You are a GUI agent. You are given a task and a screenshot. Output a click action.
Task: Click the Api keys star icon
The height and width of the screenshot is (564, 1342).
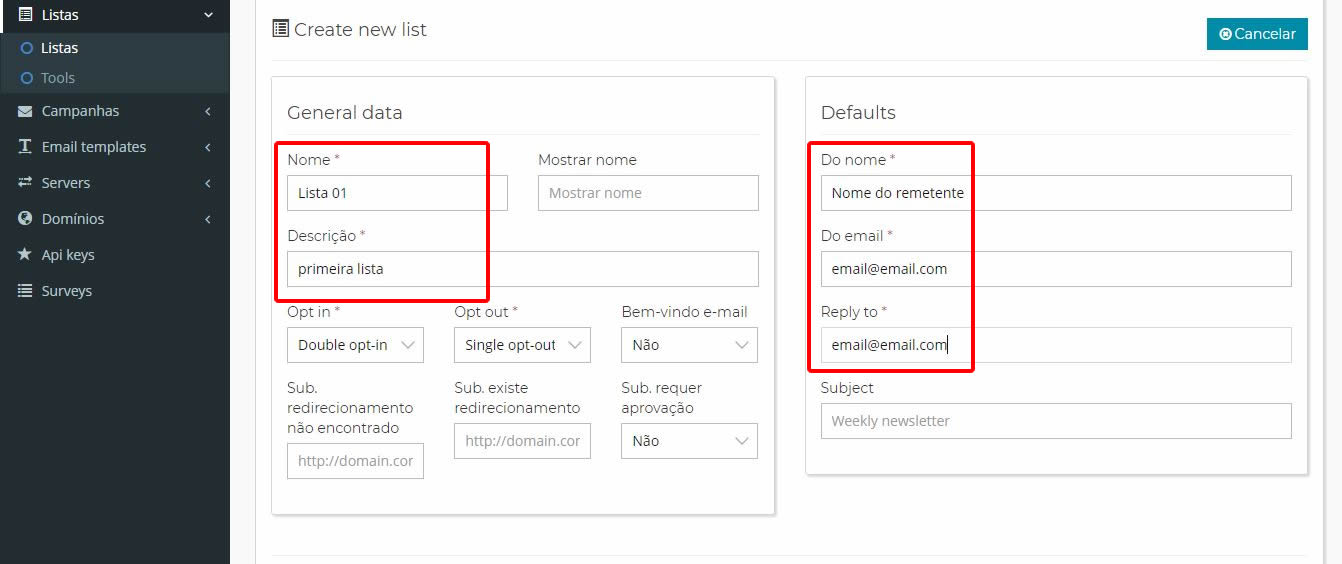click(25, 255)
